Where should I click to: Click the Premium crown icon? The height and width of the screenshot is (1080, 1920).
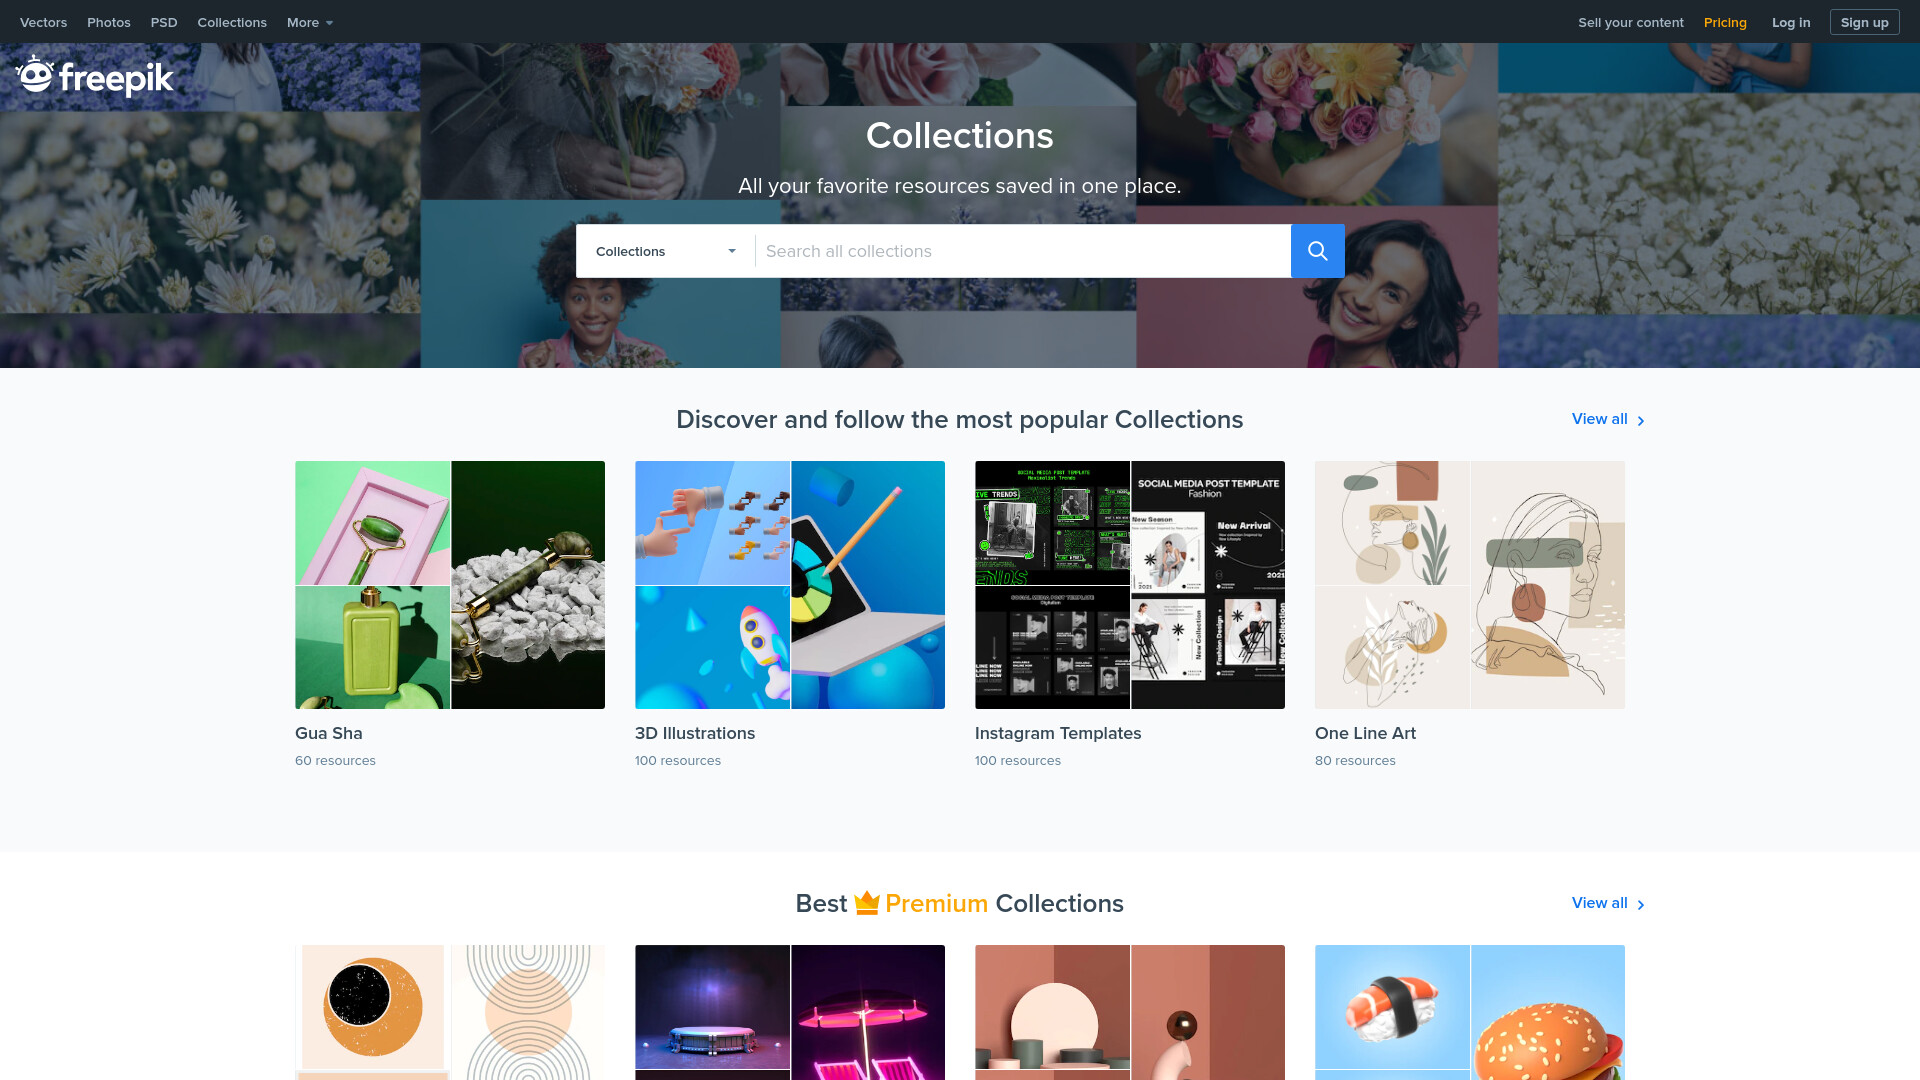pos(866,903)
